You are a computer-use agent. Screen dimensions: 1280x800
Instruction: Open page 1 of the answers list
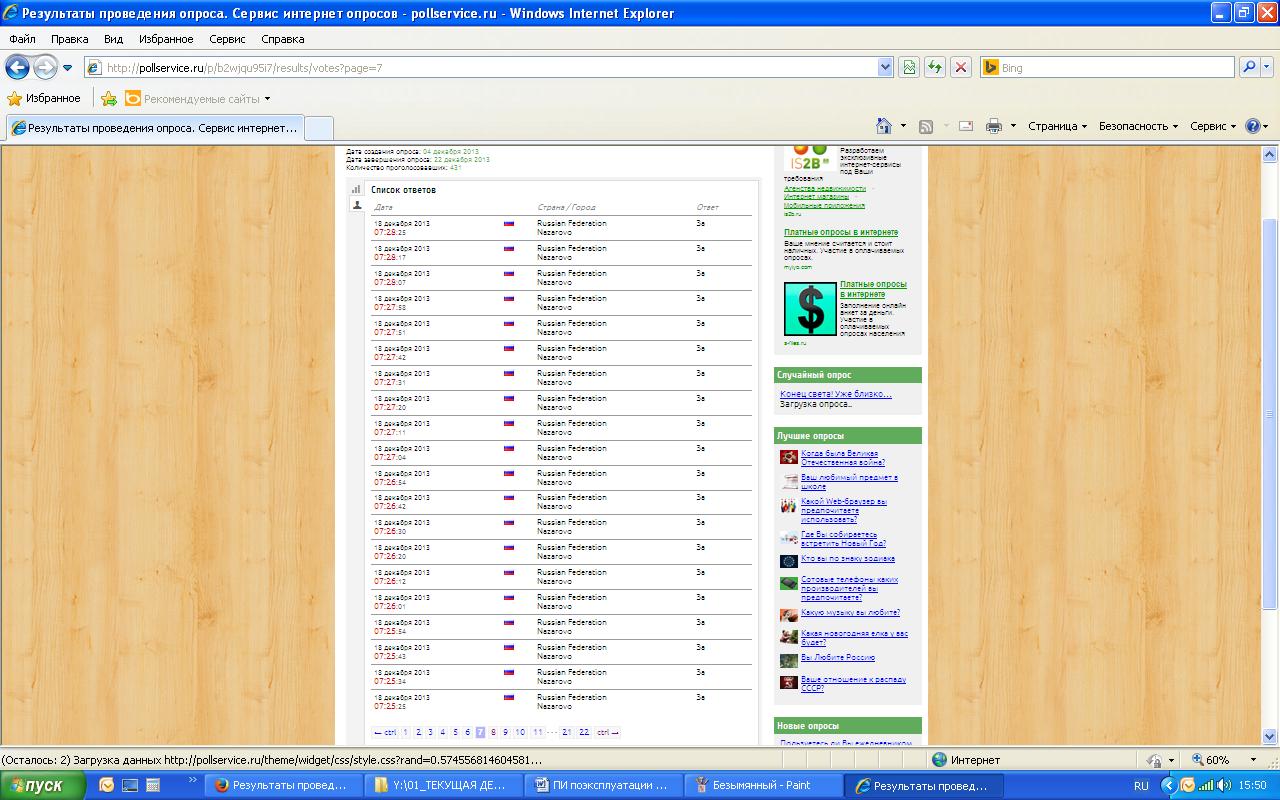(x=405, y=732)
